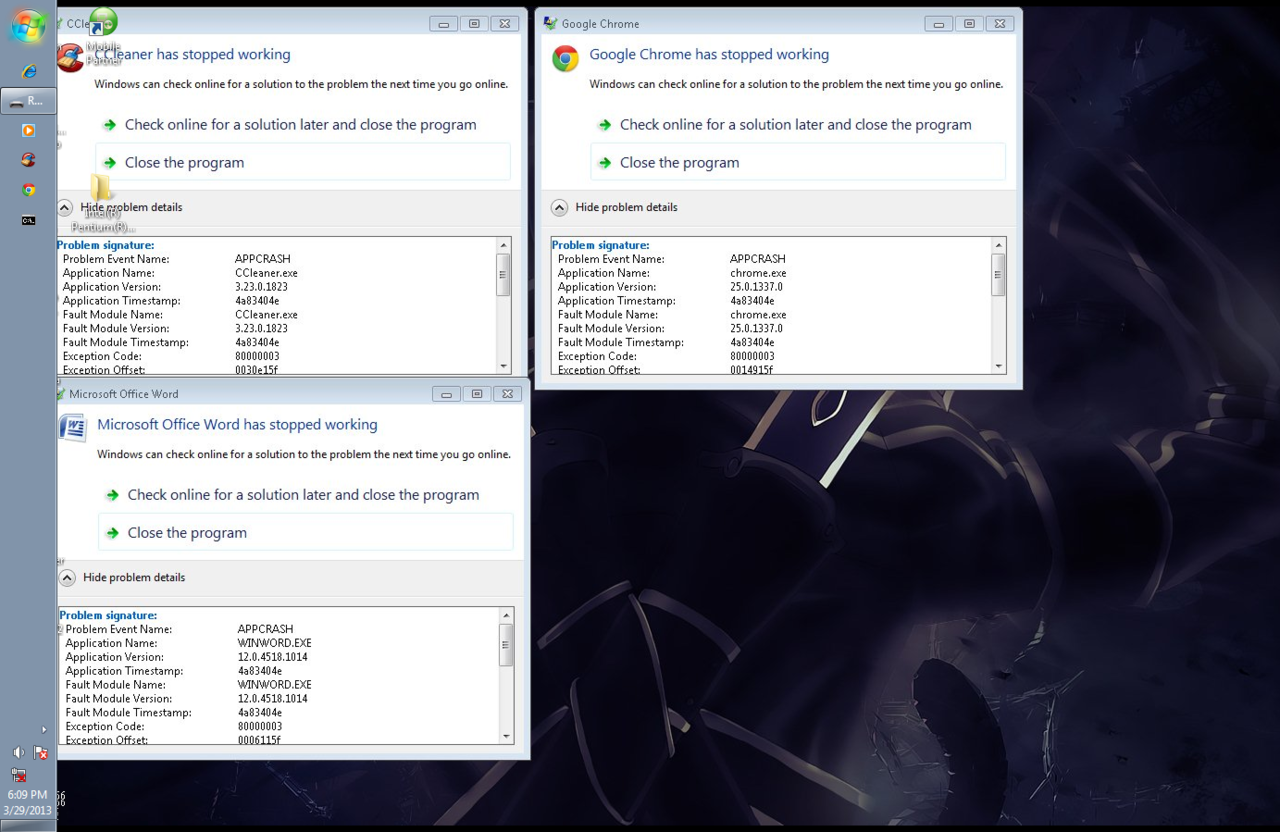The width and height of the screenshot is (1280, 832).
Task: Open the Command Prompt taskbar icon
Action: 28,220
